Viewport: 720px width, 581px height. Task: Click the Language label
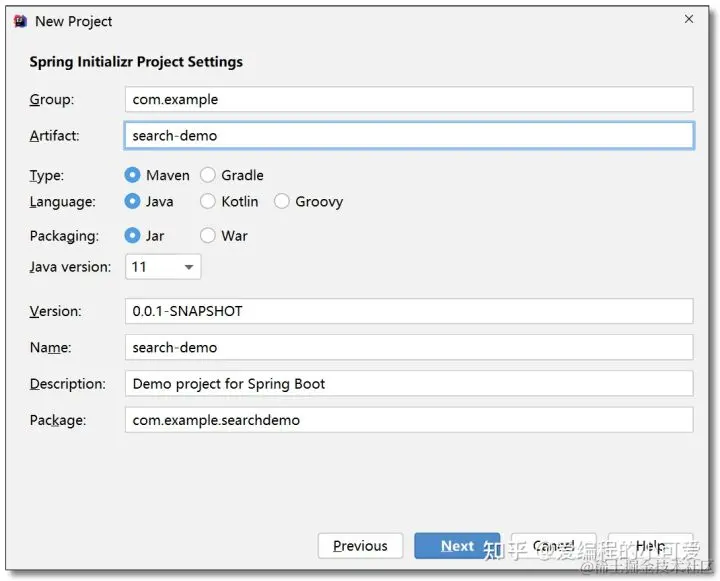point(62,202)
